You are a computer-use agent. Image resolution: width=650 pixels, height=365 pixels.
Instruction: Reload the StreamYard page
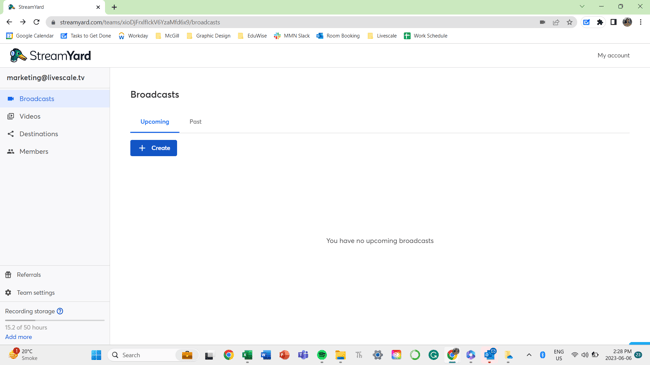coord(36,22)
